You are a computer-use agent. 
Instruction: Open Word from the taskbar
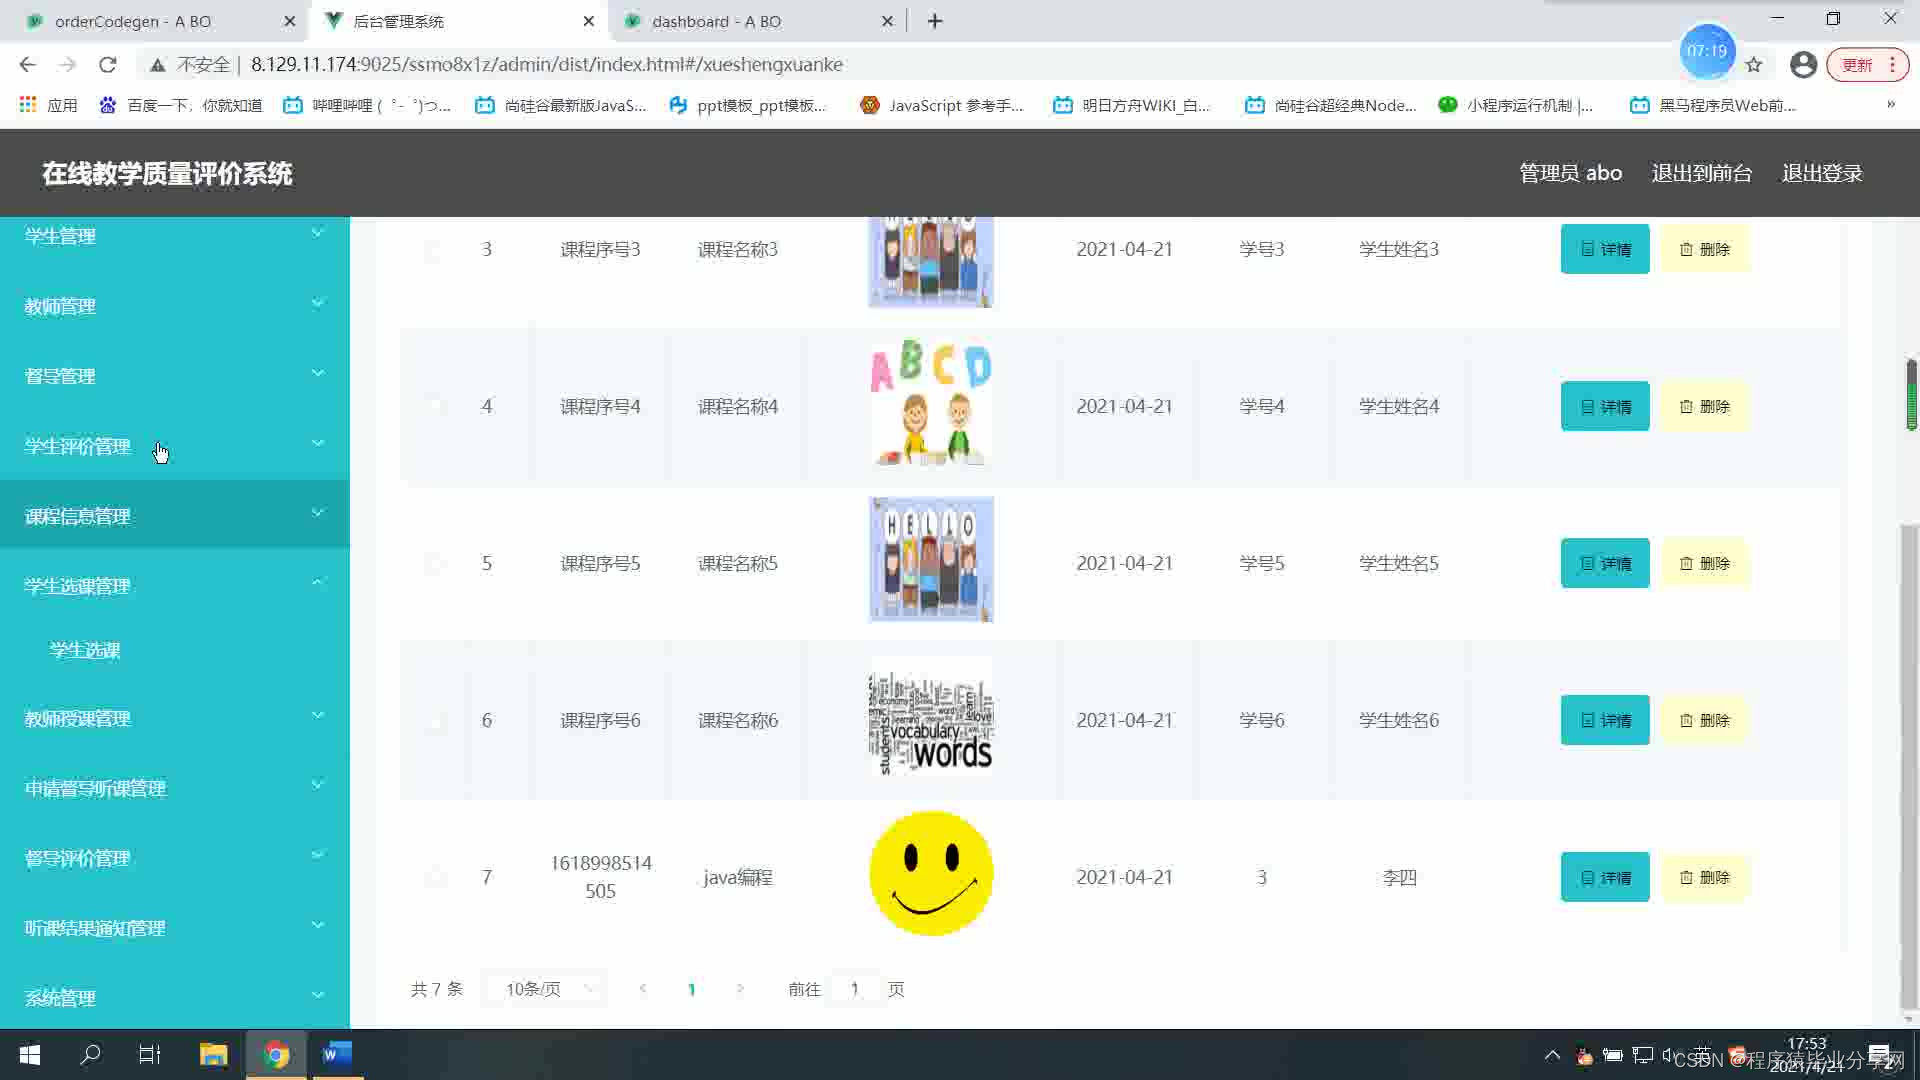(x=337, y=1054)
